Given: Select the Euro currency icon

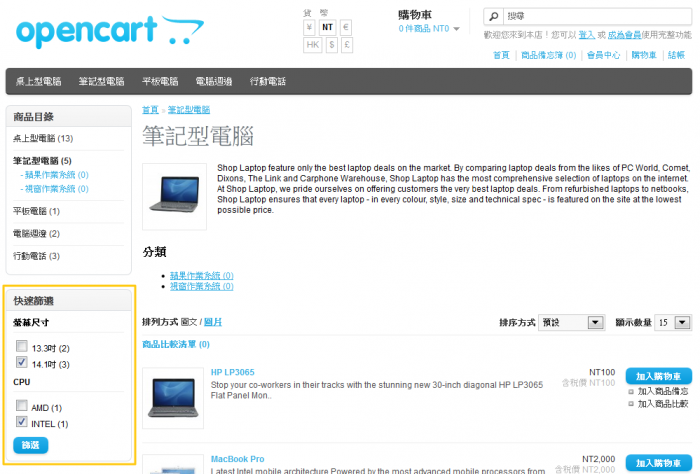Looking at the screenshot, I should 346,27.
